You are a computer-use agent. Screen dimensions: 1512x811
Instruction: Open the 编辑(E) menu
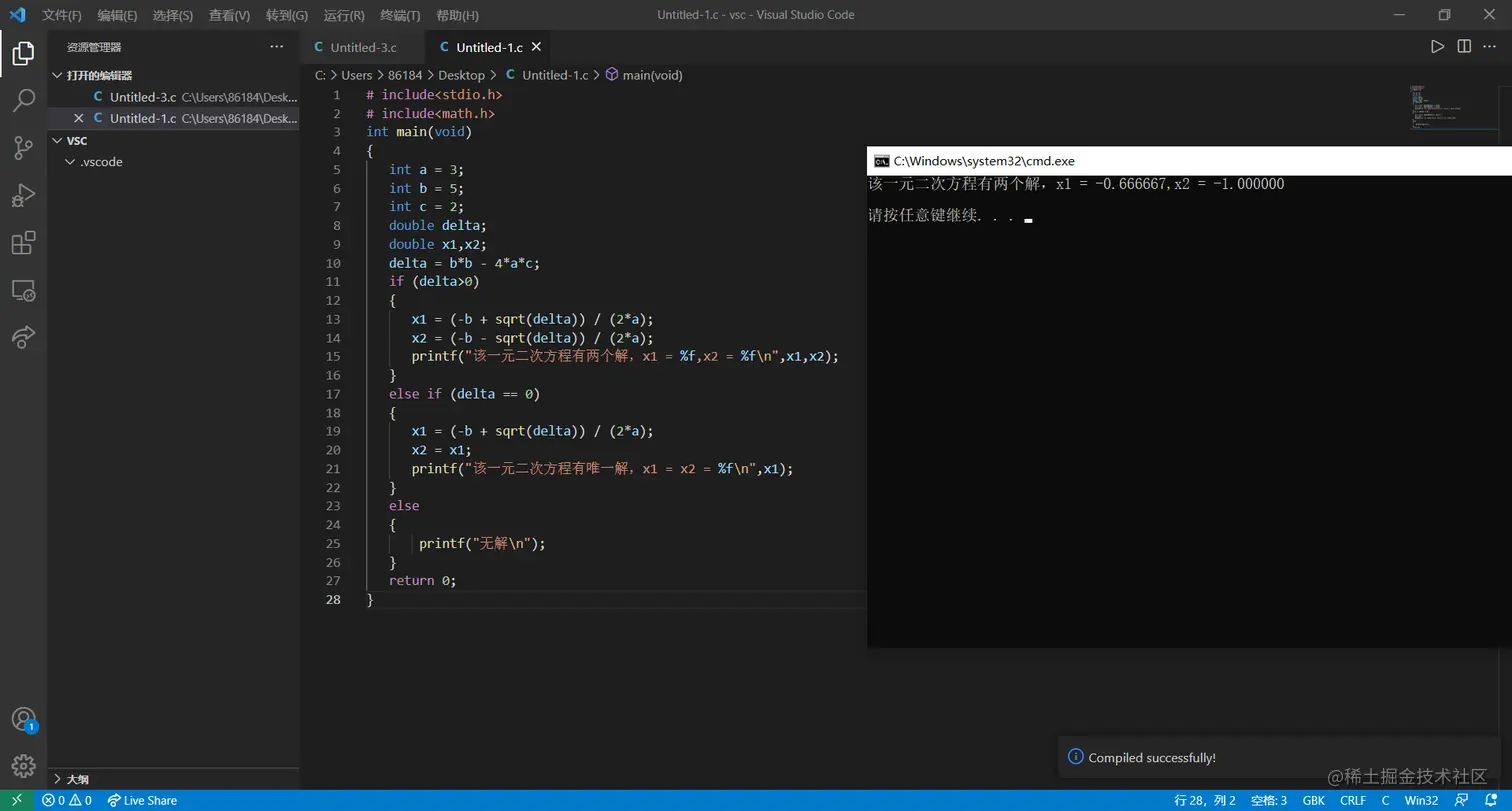(117, 15)
